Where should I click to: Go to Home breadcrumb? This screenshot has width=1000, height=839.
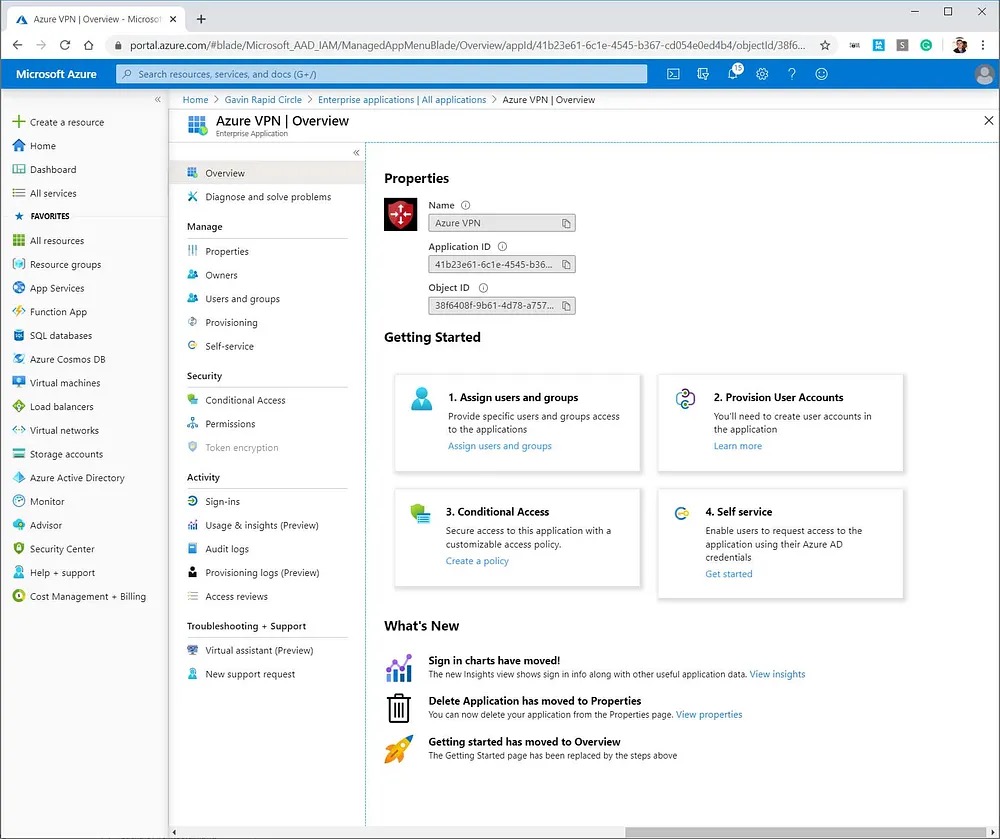(195, 99)
